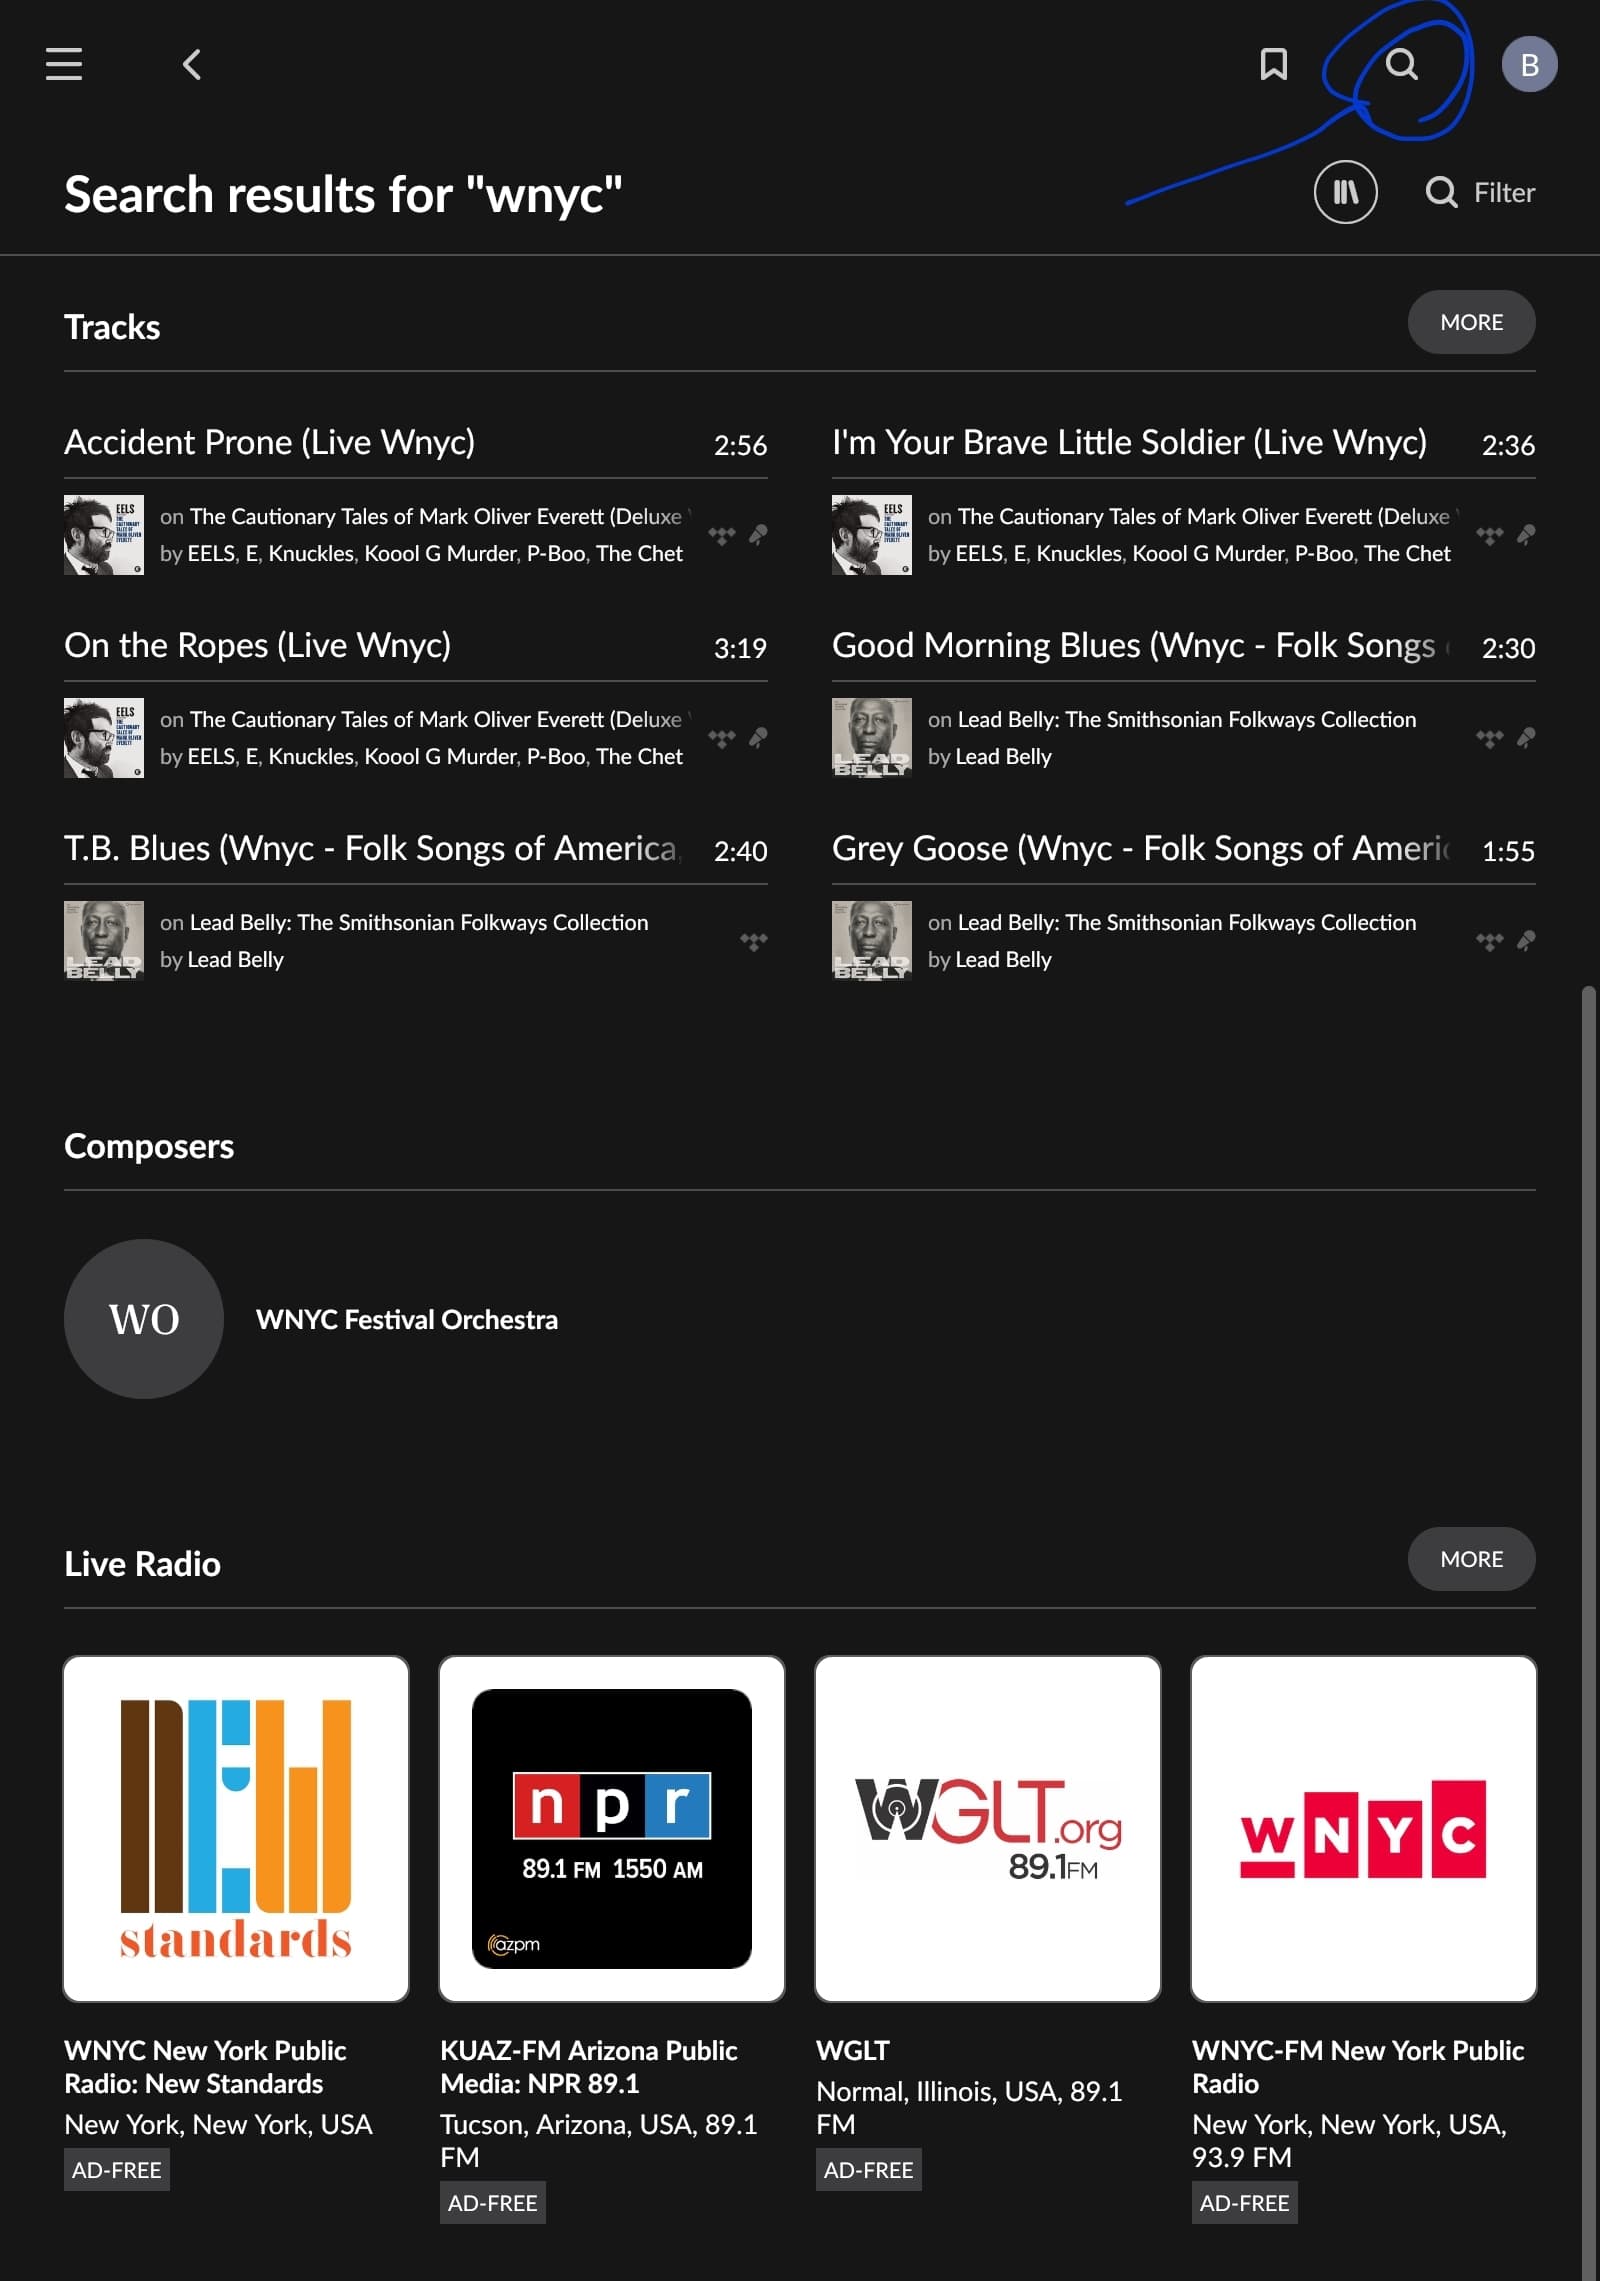The image size is (1600, 2281).
Task: Click the search magnifier icon in the top bar
Action: point(1401,64)
